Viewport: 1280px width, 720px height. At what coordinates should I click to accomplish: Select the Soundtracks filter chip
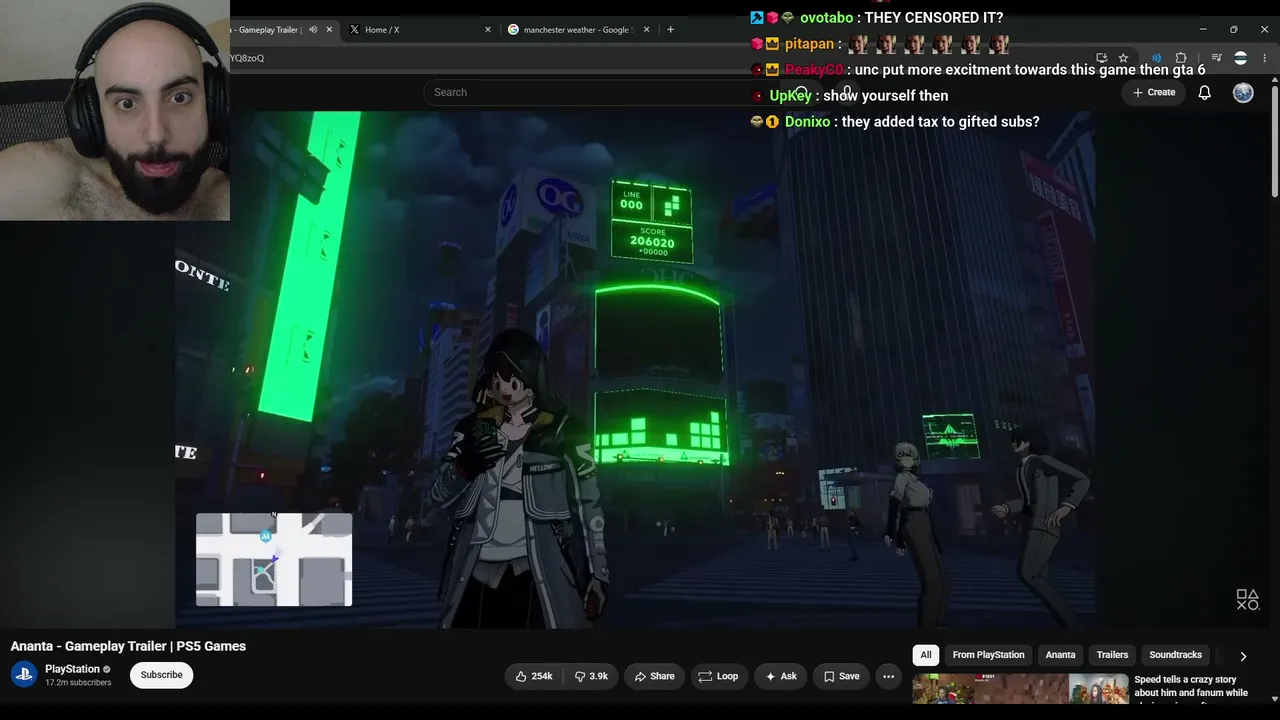pos(1175,655)
